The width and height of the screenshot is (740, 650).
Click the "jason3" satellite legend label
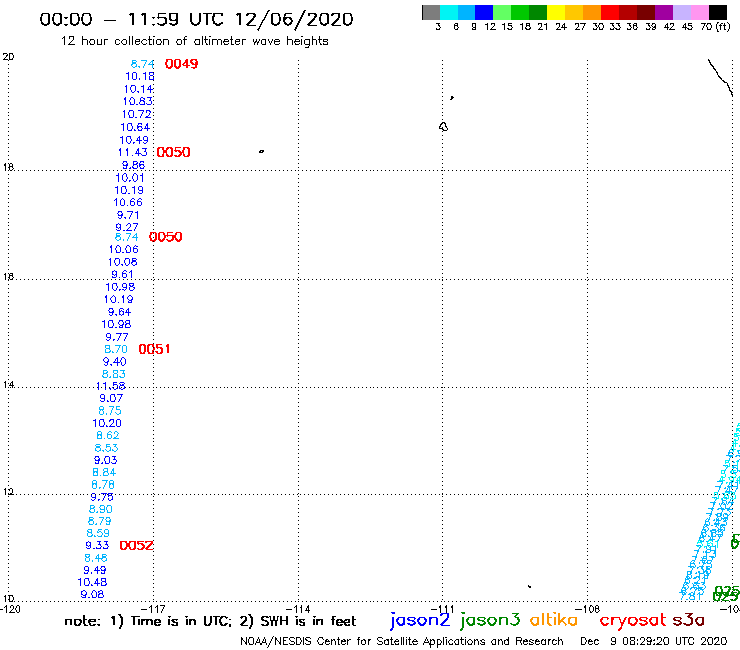pyautogui.click(x=490, y=621)
